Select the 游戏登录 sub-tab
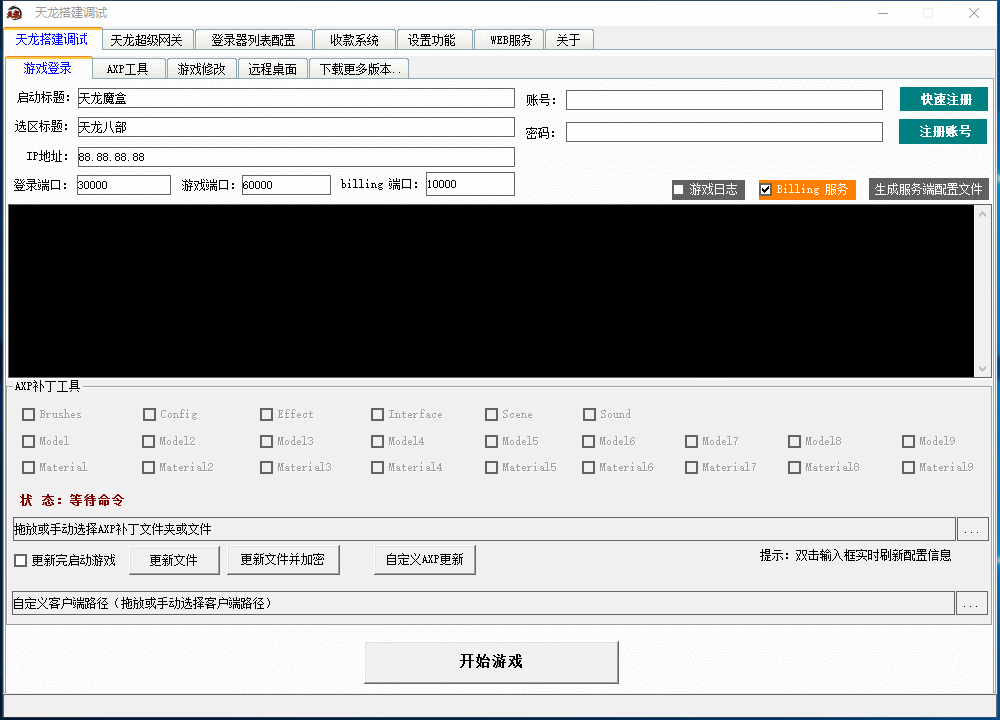The height and width of the screenshot is (720, 1000). click(48, 68)
